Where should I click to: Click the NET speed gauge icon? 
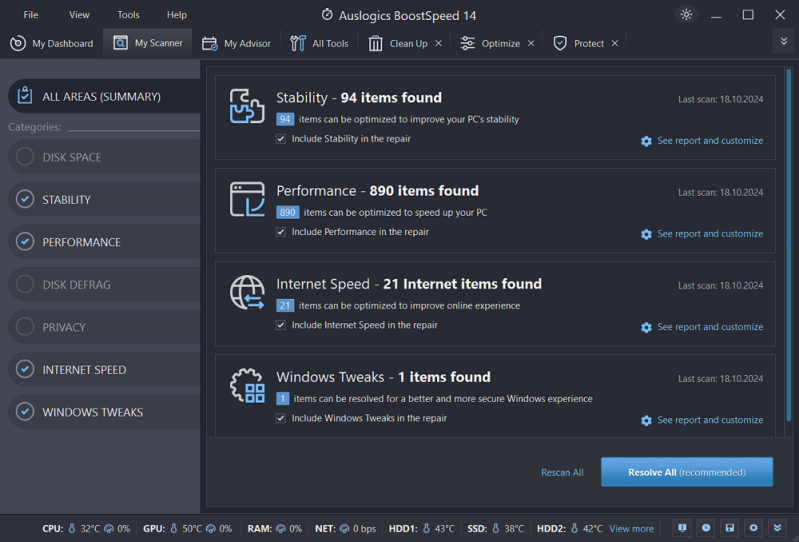[344, 529]
